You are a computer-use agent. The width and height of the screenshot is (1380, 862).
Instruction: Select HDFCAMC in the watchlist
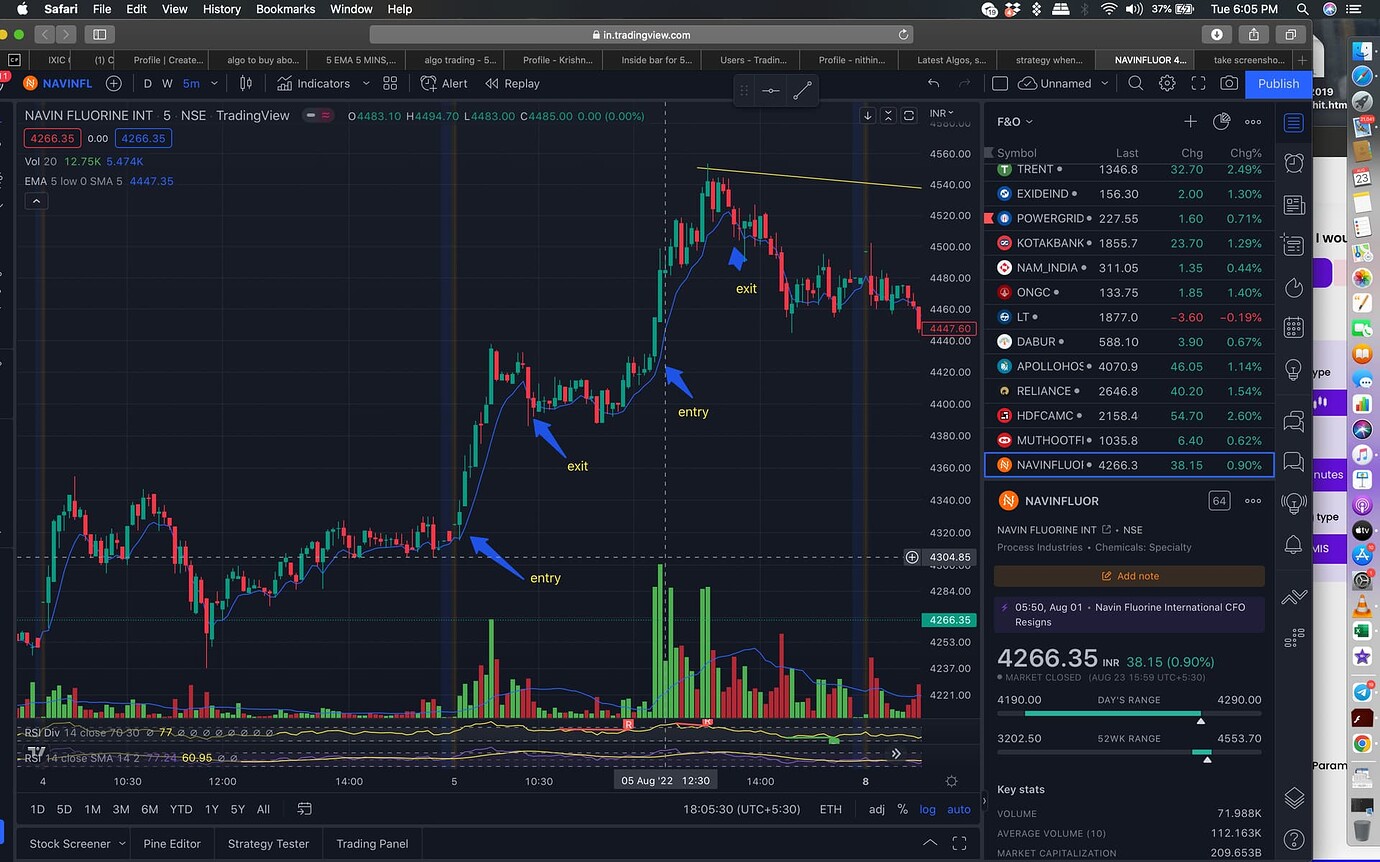[1129, 415]
